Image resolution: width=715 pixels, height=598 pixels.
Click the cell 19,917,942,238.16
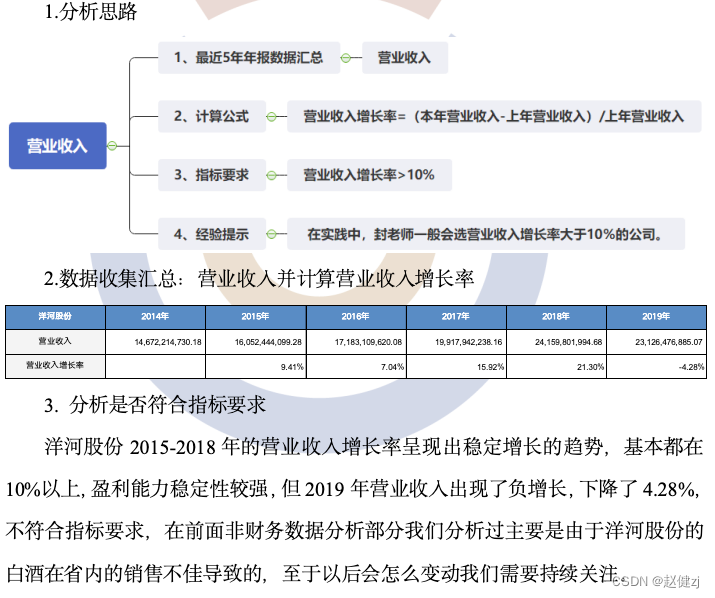click(x=456, y=342)
